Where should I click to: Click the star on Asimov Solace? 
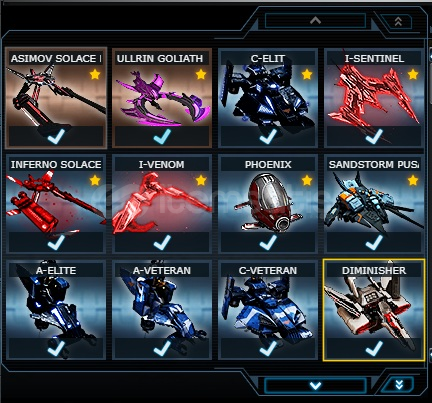pyautogui.click(x=95, y=74)
